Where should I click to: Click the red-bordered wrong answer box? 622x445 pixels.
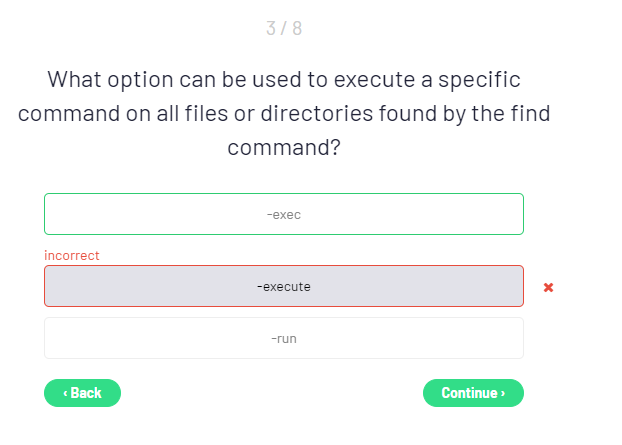pyautogui.click(x=284, y=286)
